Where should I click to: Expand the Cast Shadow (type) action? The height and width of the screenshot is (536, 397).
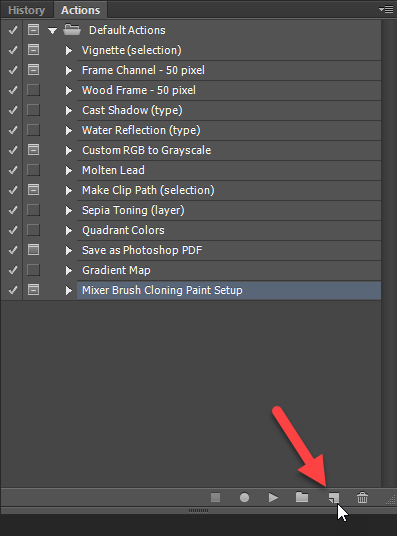click(x=69, y=110)
